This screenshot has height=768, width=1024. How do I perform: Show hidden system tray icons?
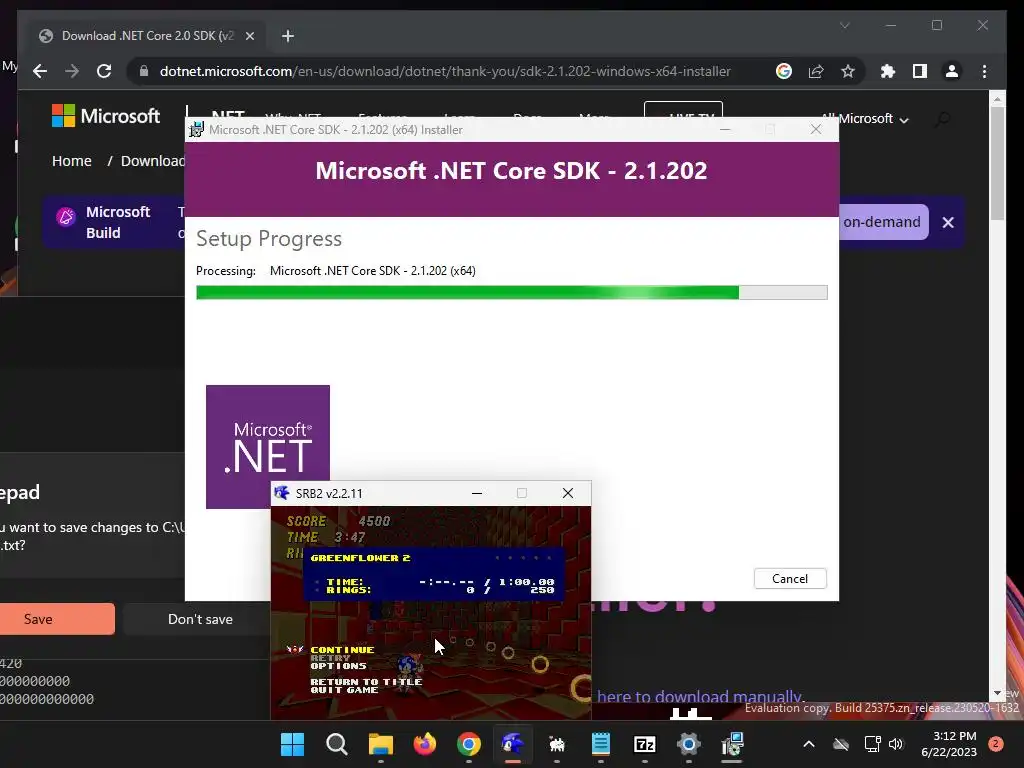pyautogui.click(x=808, y=744)
